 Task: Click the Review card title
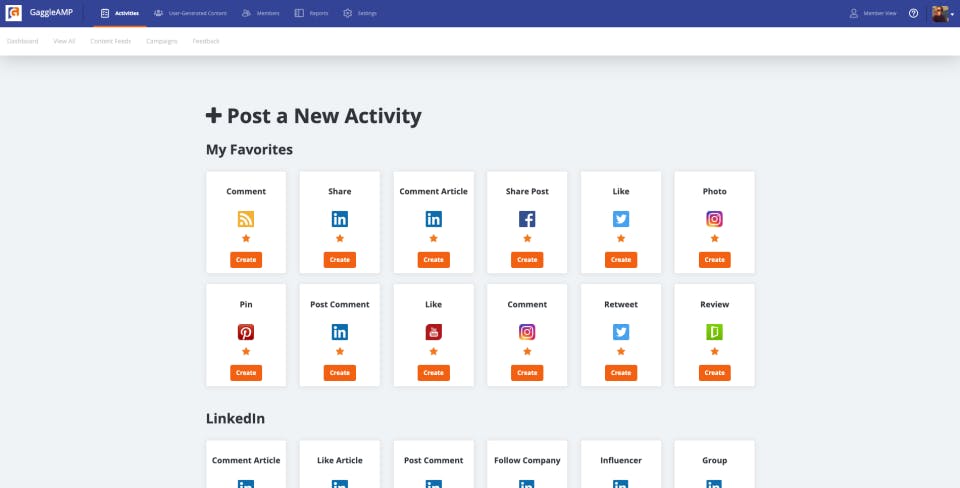[x=714, y=304]
